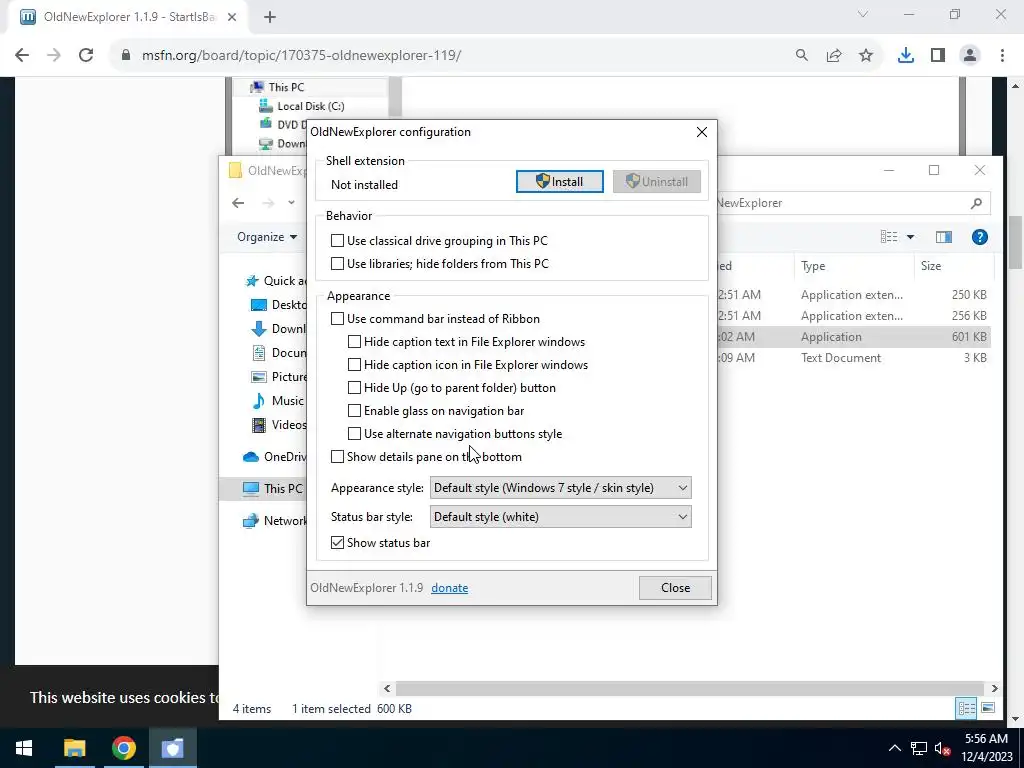Click the Chrome taskbar icon
1024x768 pixels.
(123, 748)
